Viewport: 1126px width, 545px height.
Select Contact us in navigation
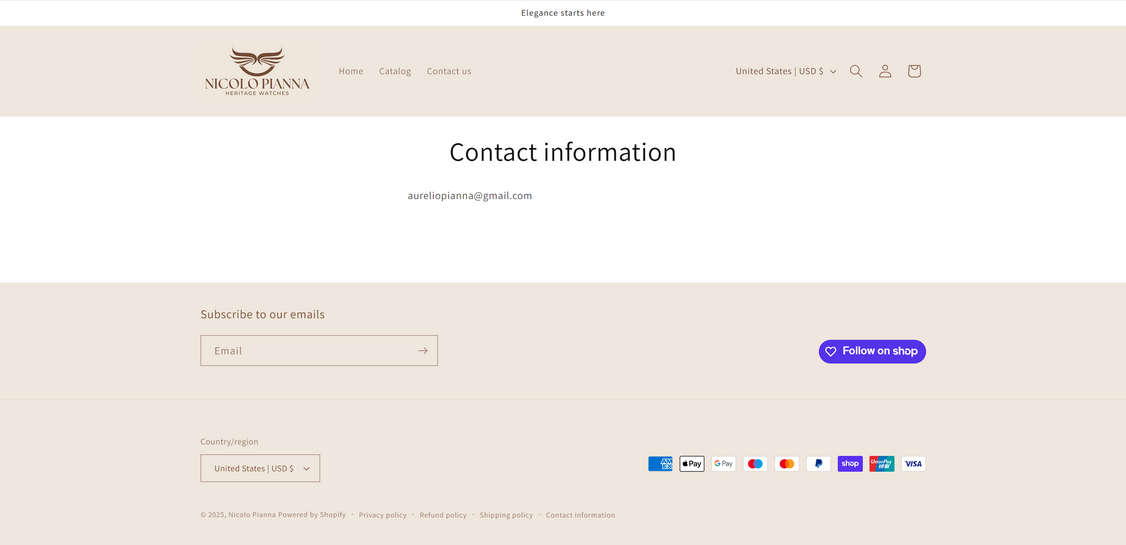click(449, 71)
